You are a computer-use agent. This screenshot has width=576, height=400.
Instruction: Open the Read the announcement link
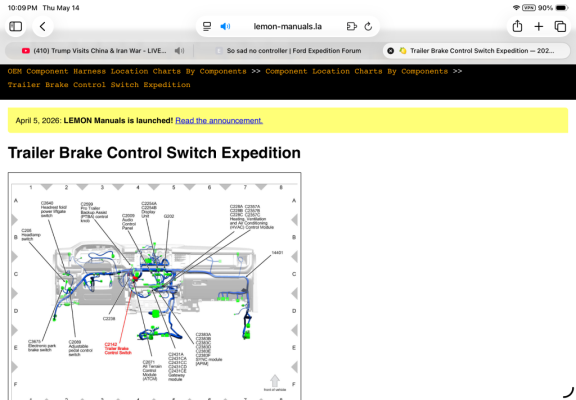pyautogui.click(x=219, y=120)
